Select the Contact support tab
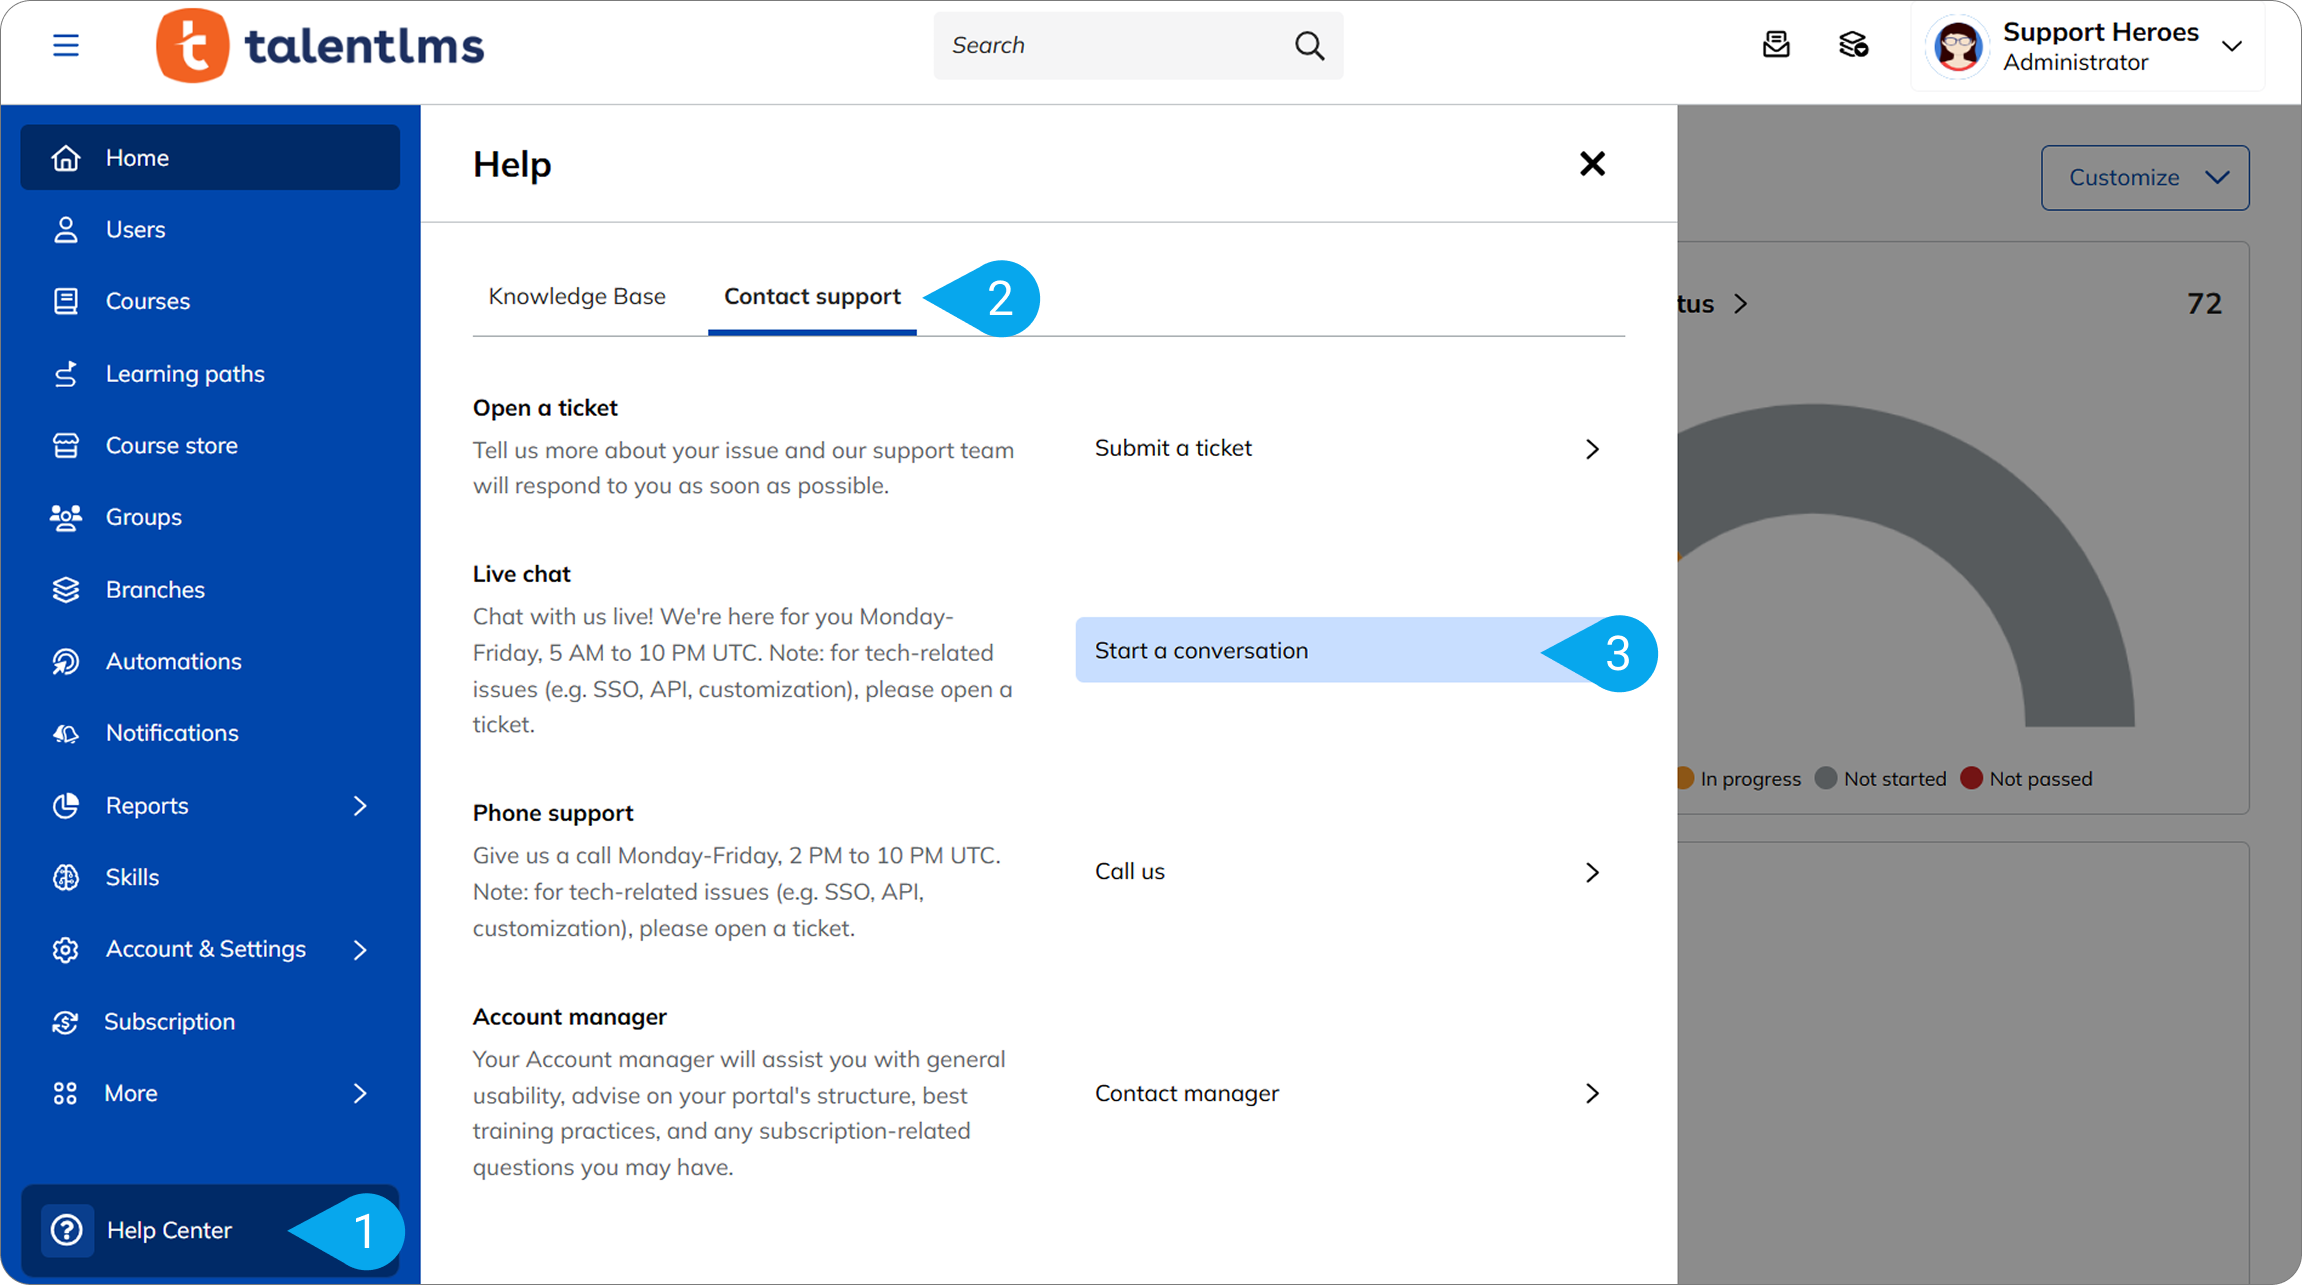Viewport: 2302px width, 1285px height. coord(812,297)
